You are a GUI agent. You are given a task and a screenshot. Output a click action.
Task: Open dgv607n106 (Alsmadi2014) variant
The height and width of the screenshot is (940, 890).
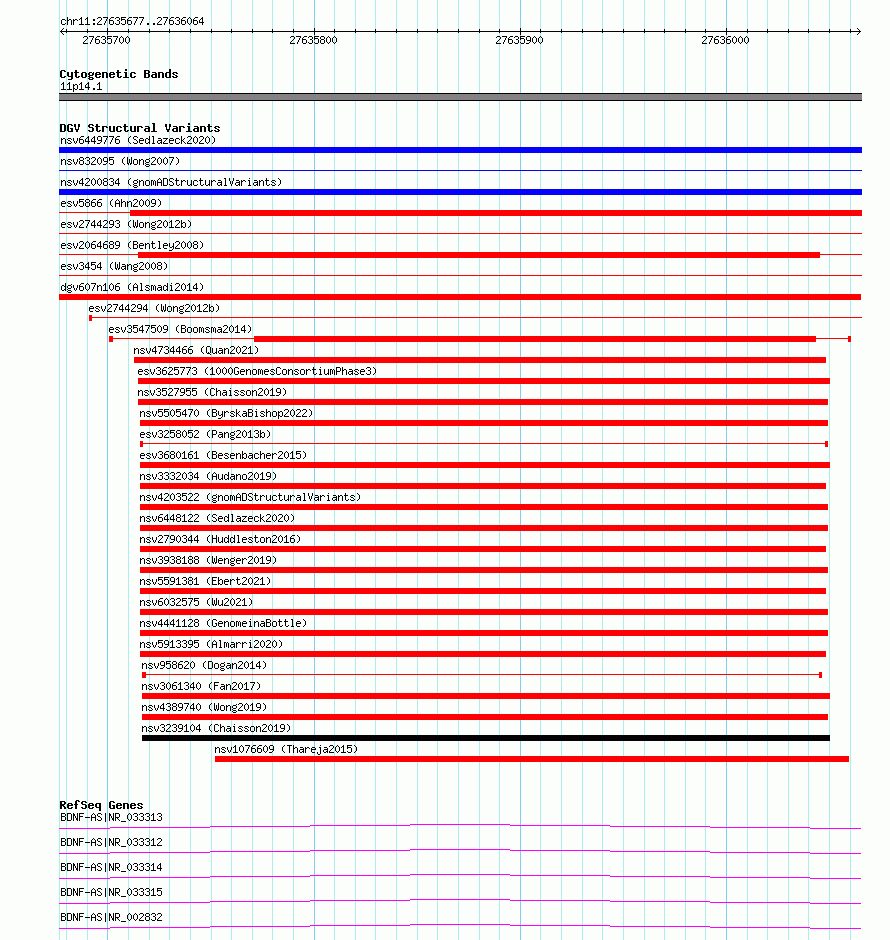tap(132, 287)
